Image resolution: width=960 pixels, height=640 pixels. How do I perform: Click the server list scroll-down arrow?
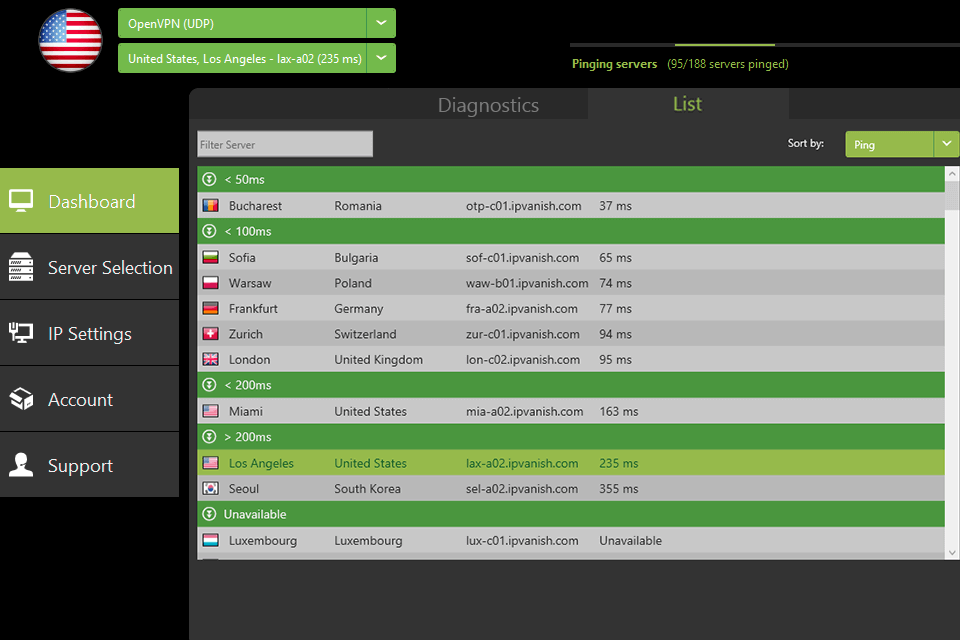click(x=952, y=552)
